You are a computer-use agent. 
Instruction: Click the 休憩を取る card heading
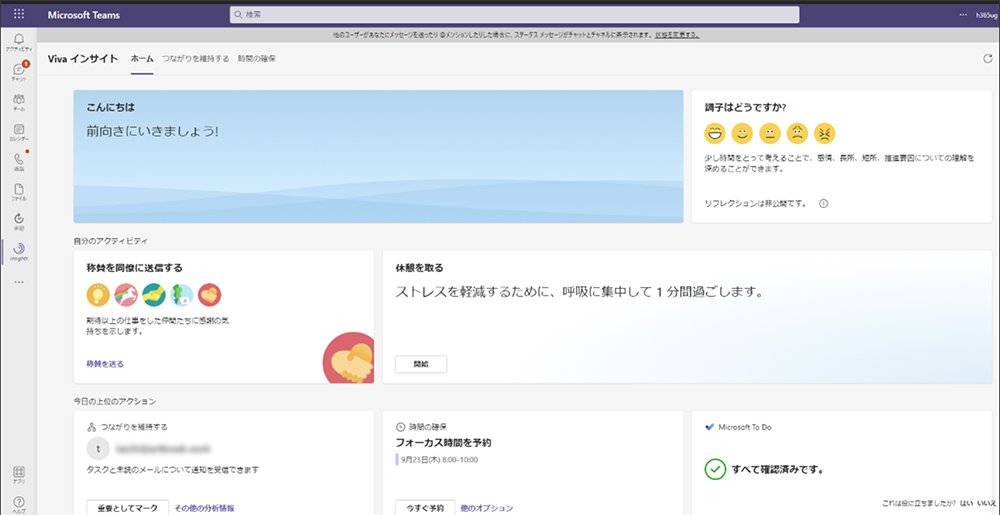pyautogui.click(x=419, y=268)
